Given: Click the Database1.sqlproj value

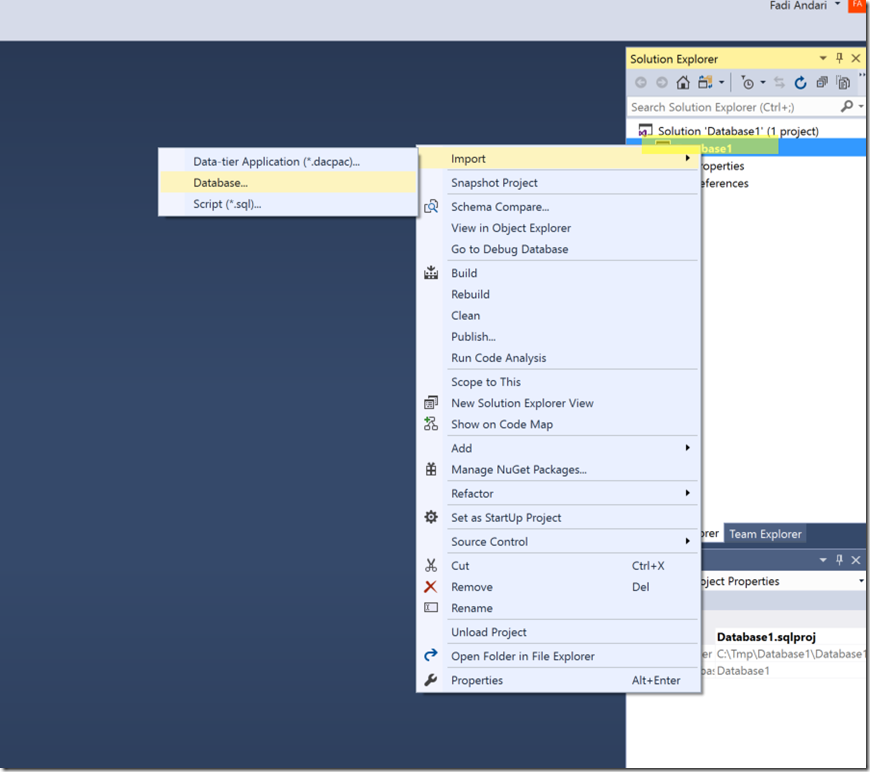Looking at the screenshot, I should click(x=766, y=637).
